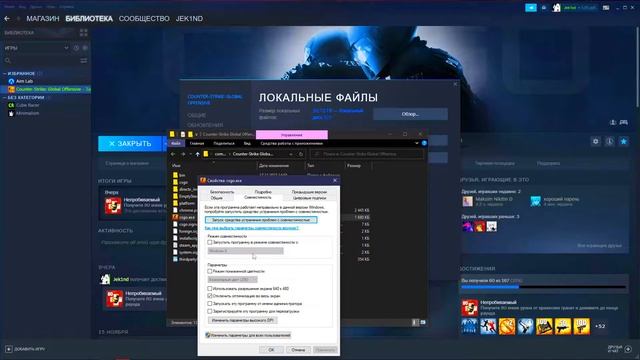Toggle disable fullscreen optimizations checkbox
The image size is (640, 360).
click(x=210, y=296)
